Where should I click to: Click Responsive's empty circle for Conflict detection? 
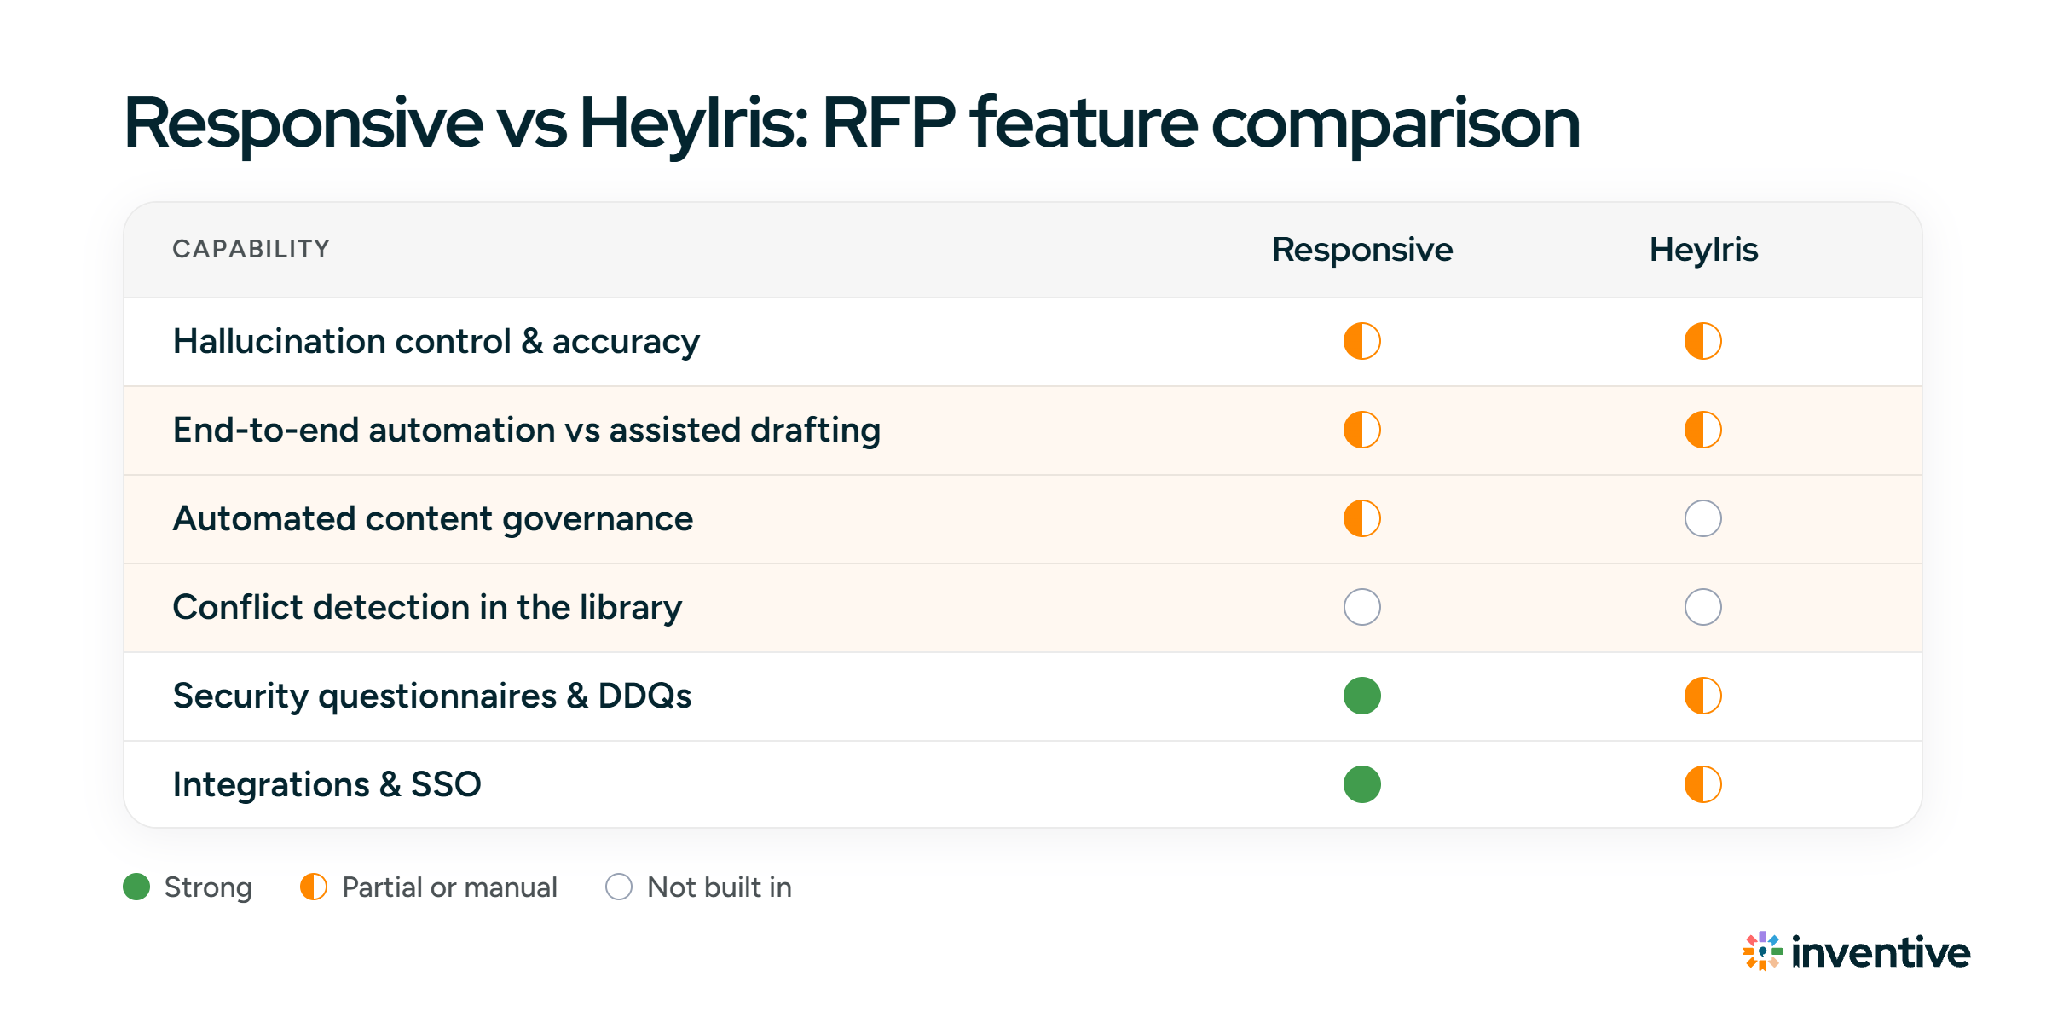[x=1361, y=607]
